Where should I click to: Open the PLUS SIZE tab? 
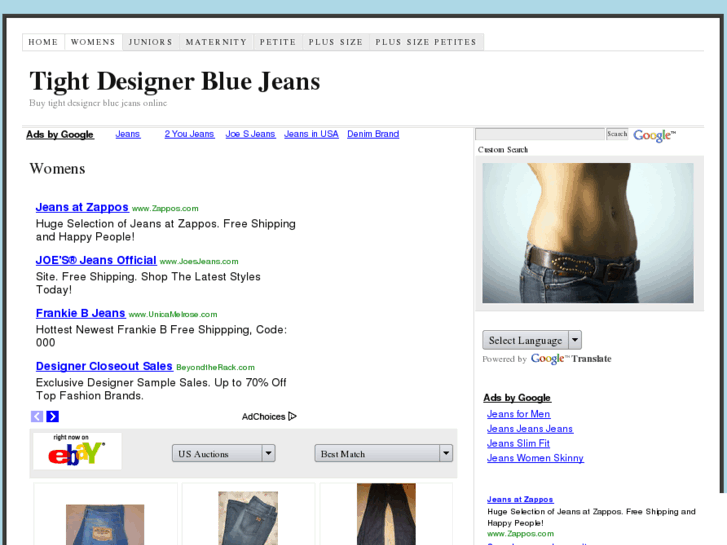(336, 42)
